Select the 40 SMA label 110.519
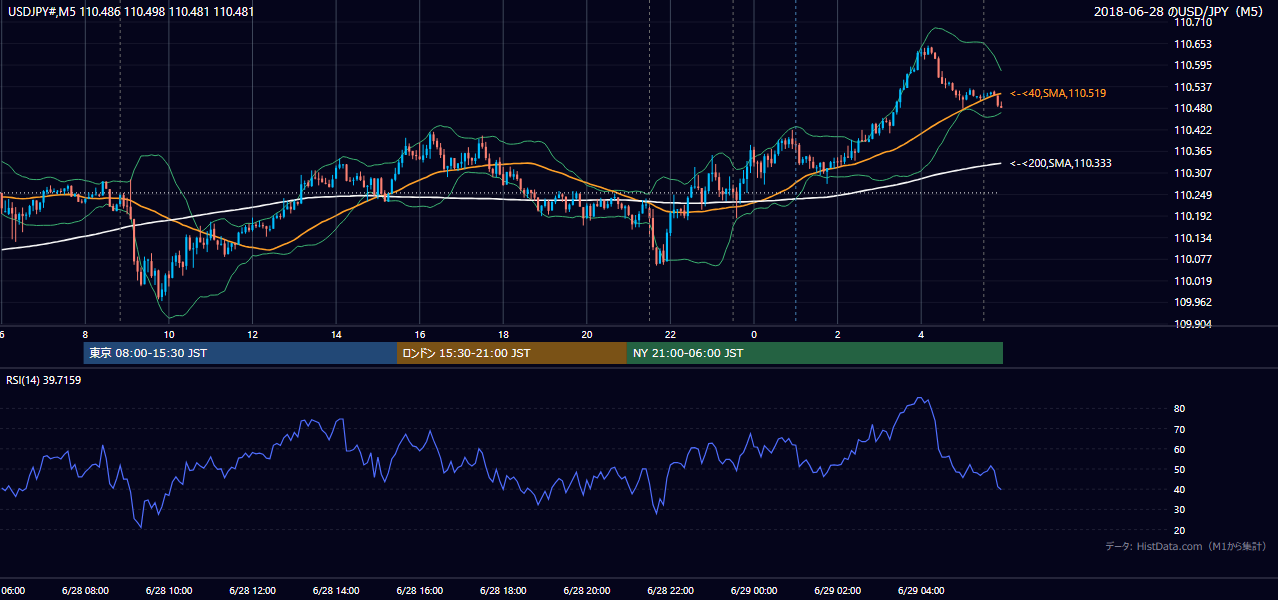This screenshot has width=1278, height=600. 1058,93
